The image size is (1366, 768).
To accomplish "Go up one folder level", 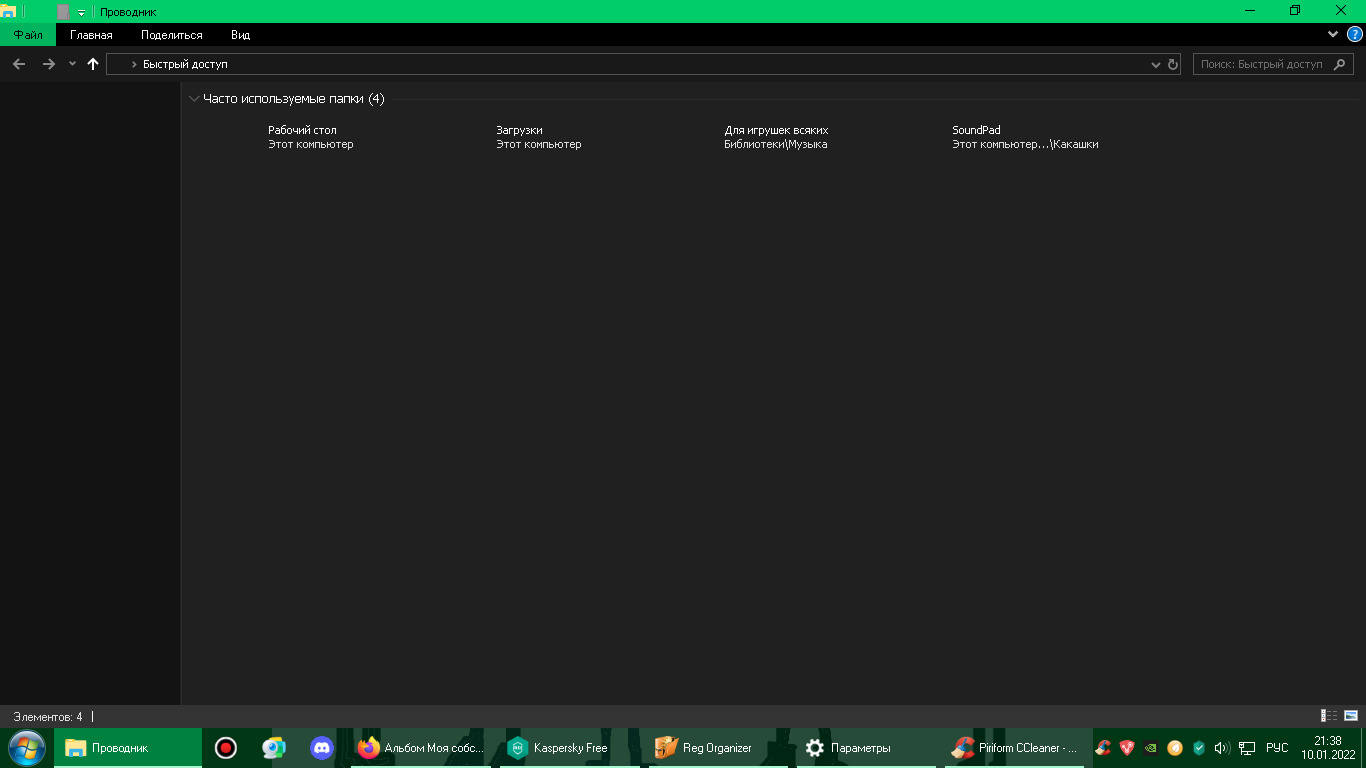I will click(x=93, y=64).
